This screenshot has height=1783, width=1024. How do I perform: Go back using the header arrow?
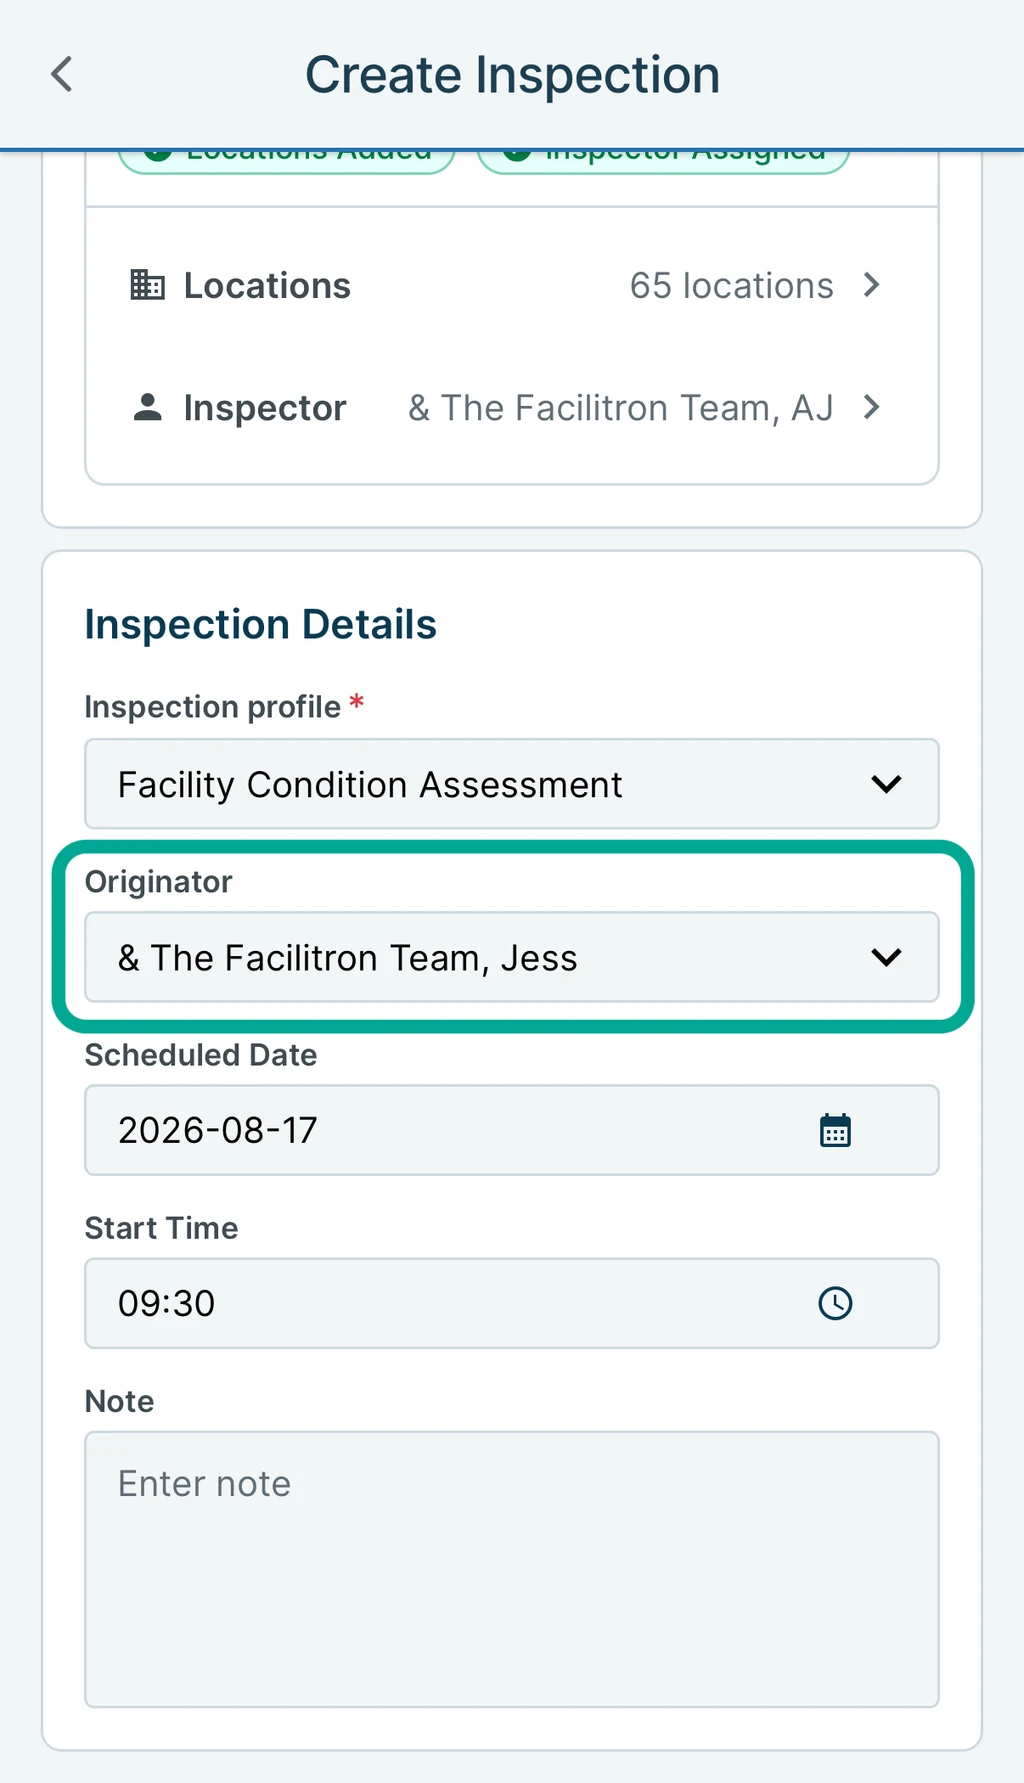click(62, 74)
